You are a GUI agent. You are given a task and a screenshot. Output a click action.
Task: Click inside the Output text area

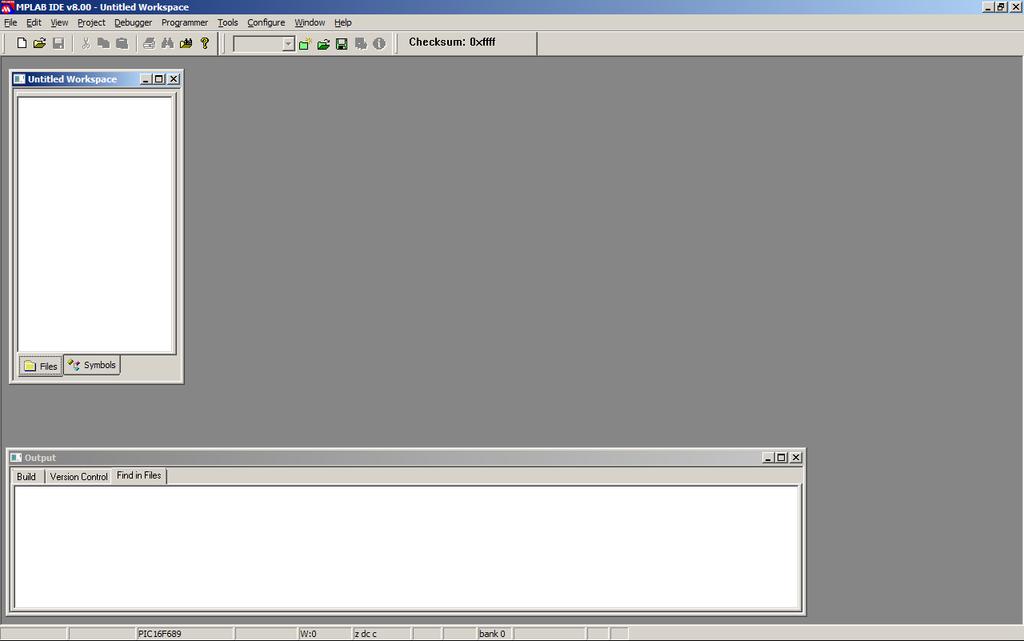click(407, 547)
